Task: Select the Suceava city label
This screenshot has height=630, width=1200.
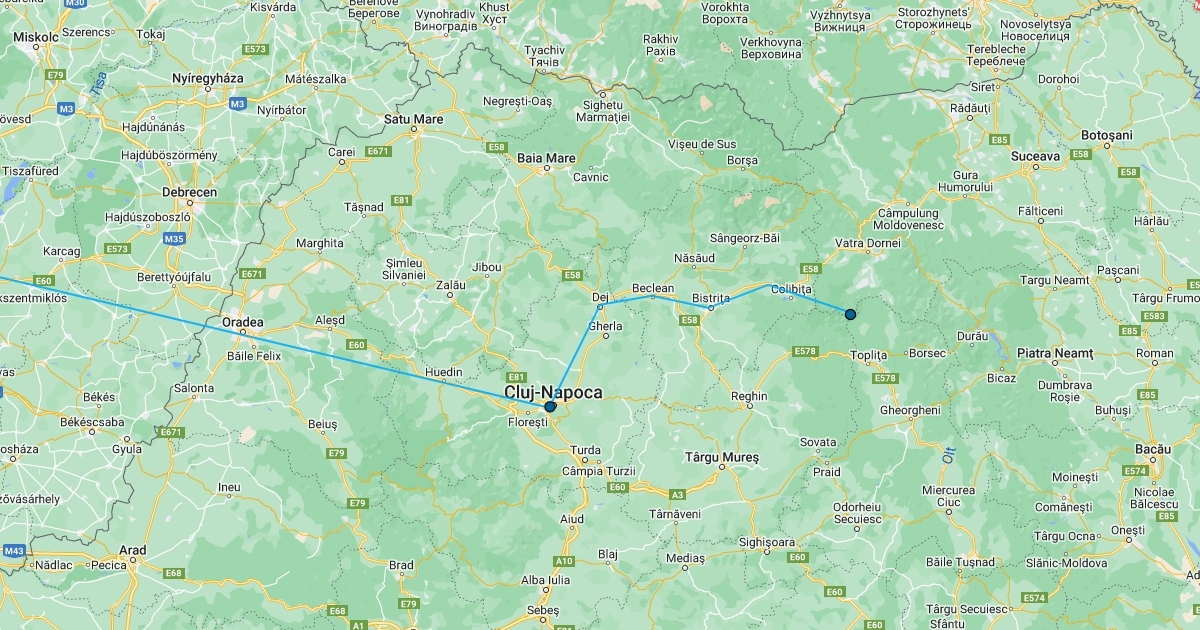Action: (x=1034, y=156)
